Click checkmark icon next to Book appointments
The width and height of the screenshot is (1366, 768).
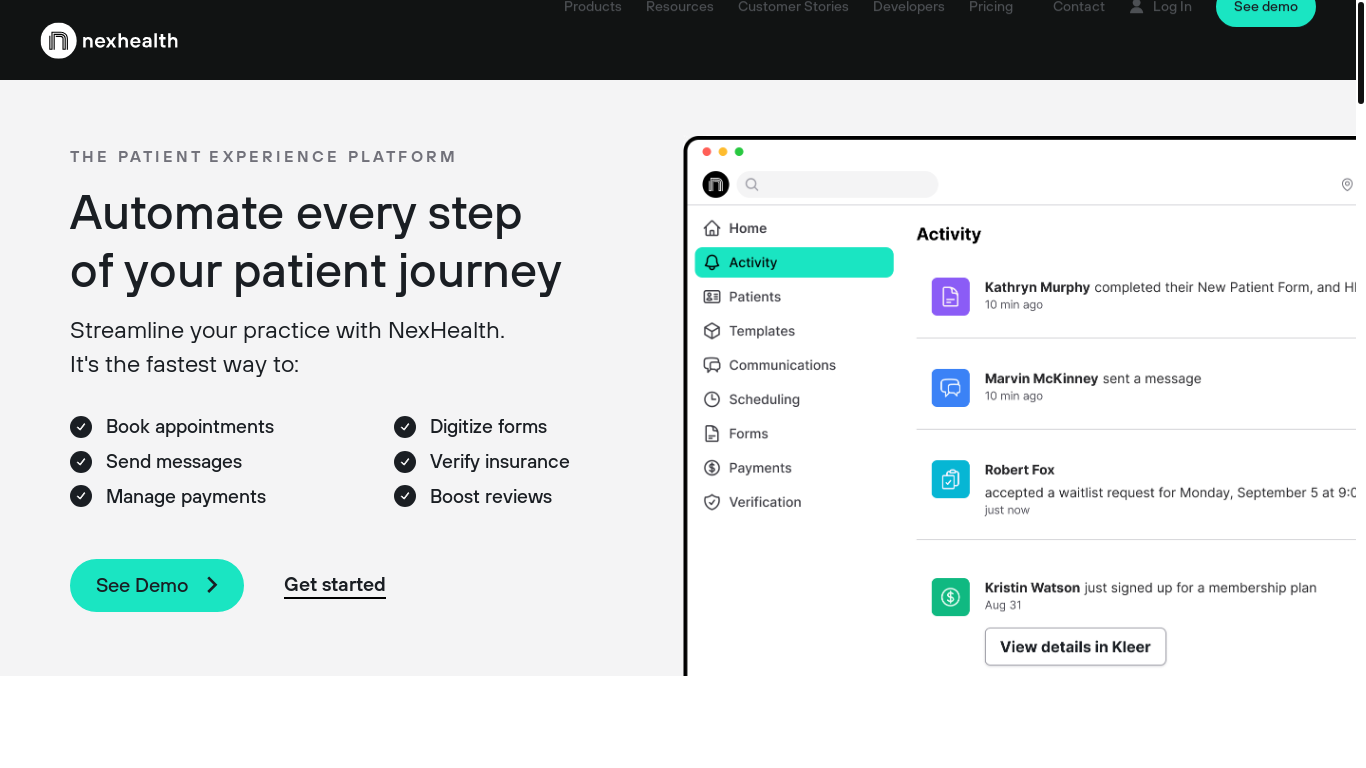pos(81,427)
